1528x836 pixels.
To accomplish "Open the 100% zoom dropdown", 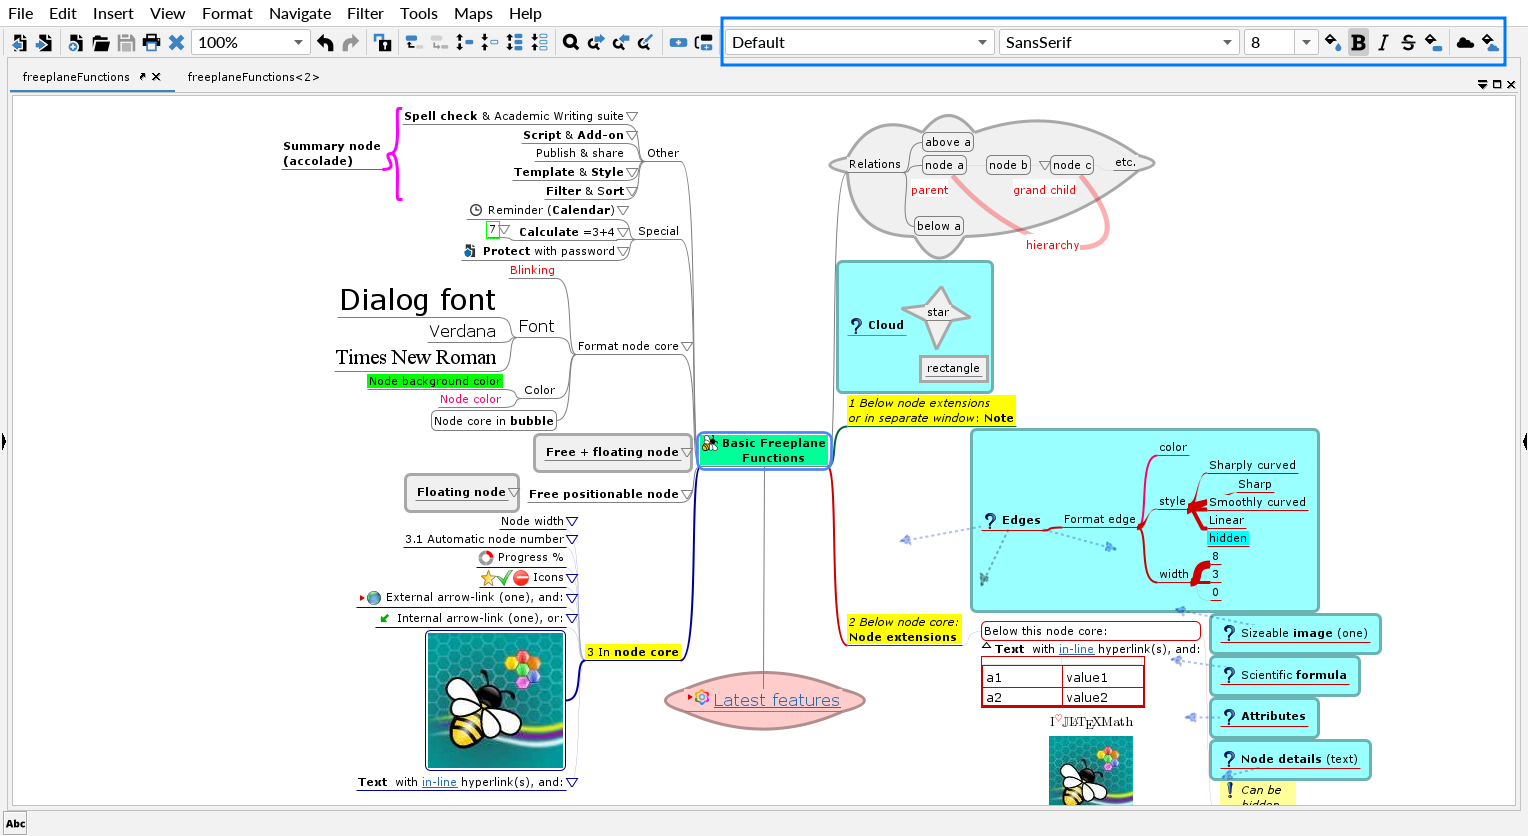I will pos(298,42).
